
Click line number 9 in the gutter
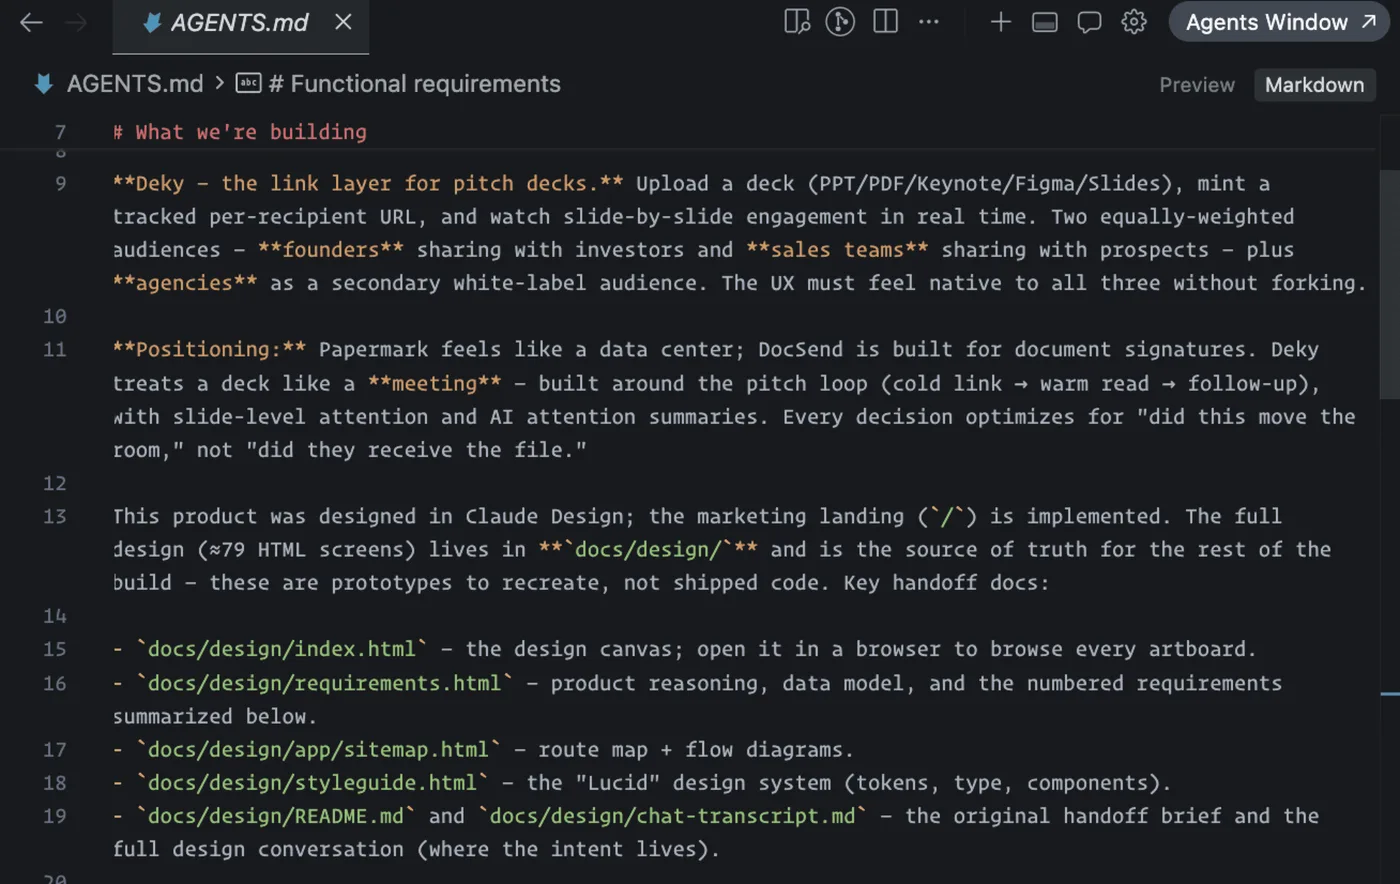point(61,183)
